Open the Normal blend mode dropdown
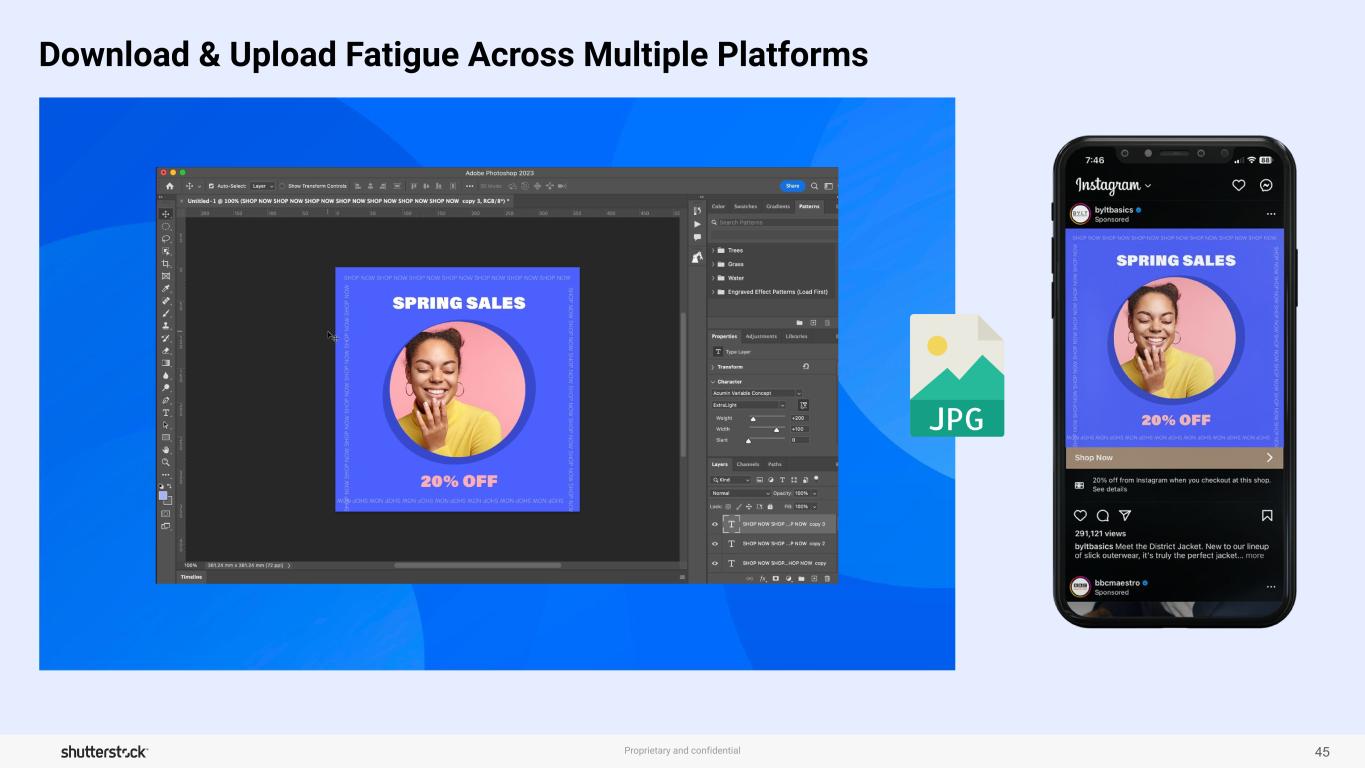Image resolution: width=1365 pixels, height=768 pixels. click(741, 493)
